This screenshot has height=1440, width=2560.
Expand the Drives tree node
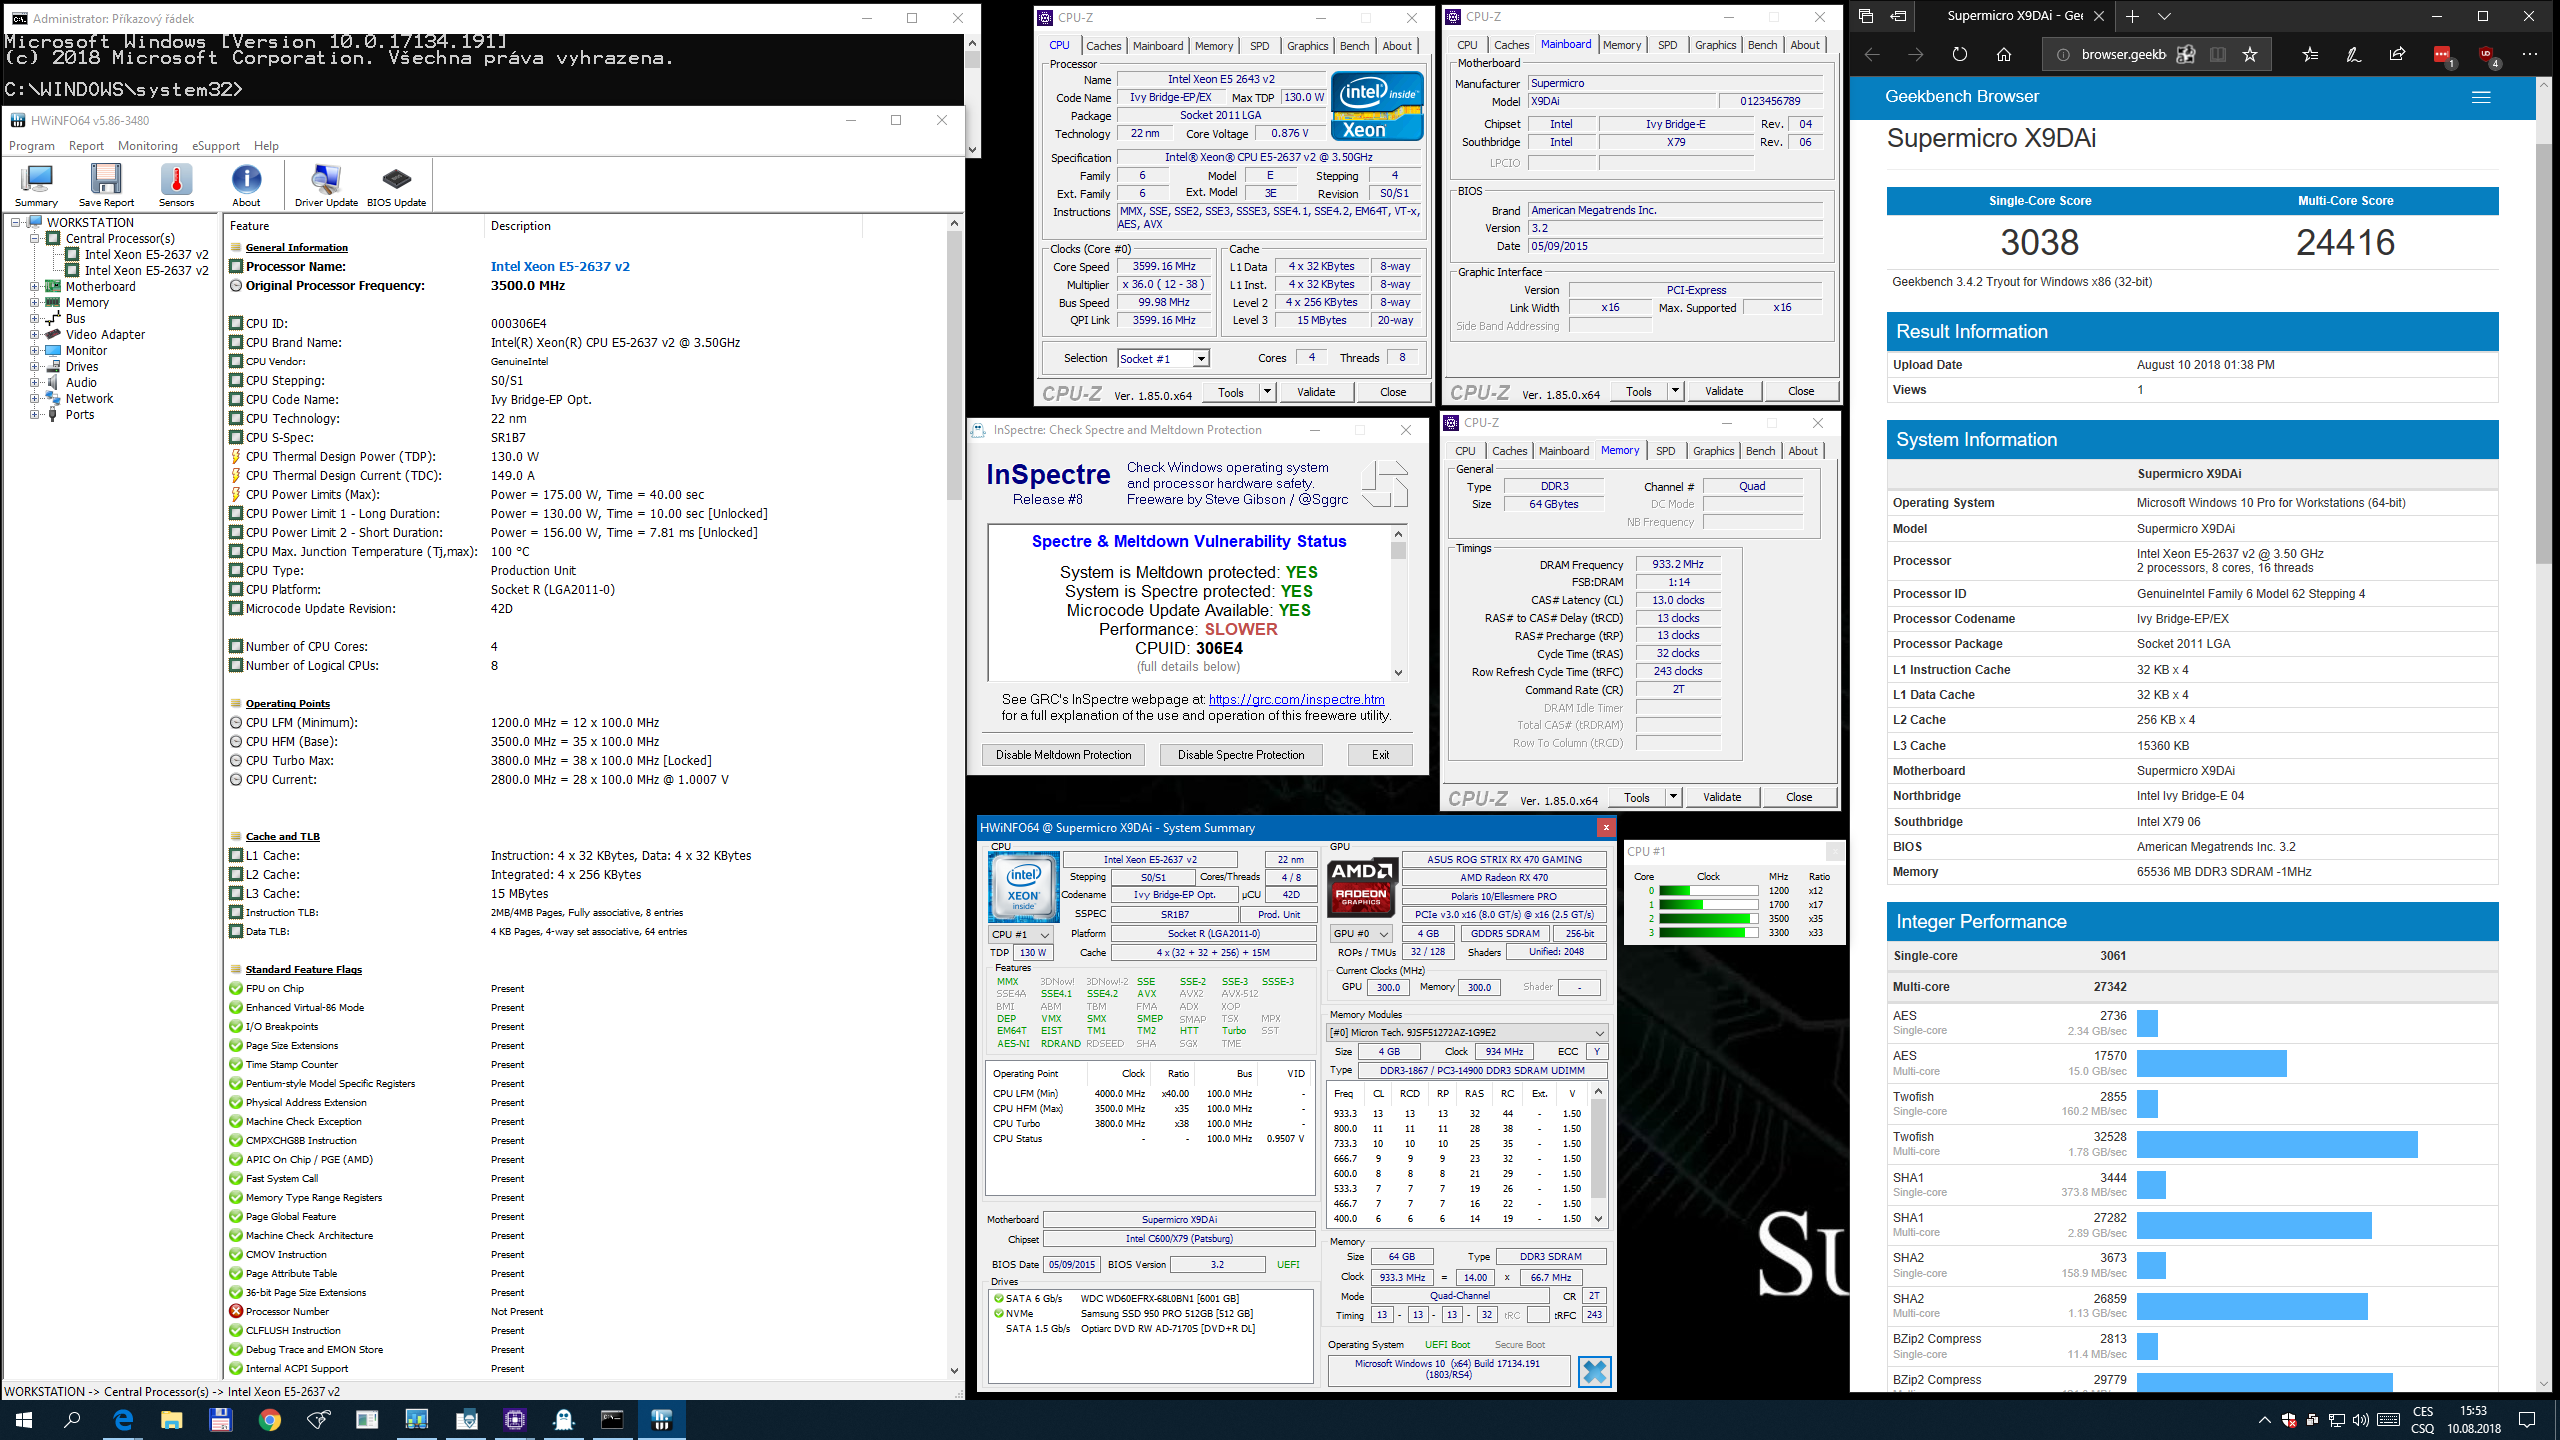pos(35,367)
